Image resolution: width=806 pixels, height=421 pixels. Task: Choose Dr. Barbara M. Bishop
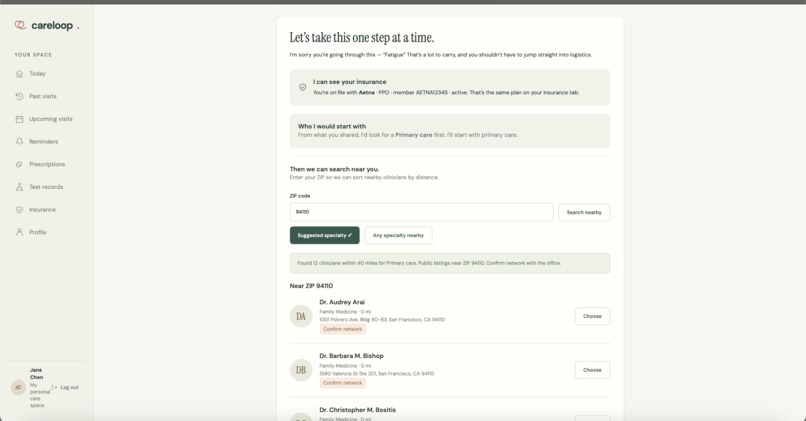[x=592, y=370]
